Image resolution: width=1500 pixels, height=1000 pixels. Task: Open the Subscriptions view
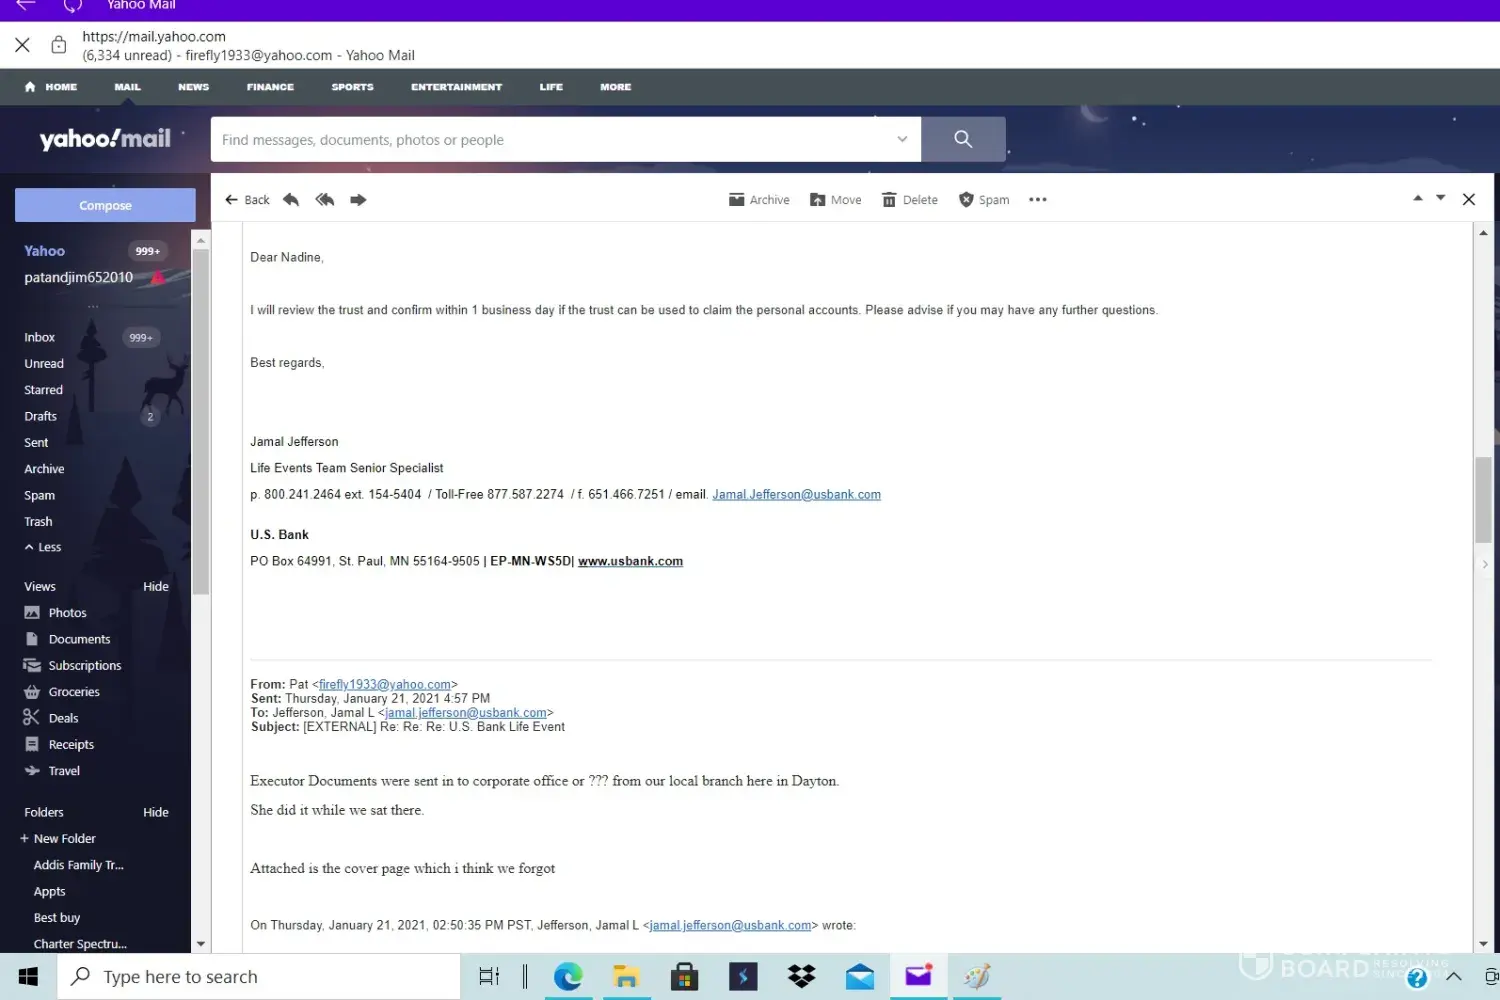point(73,665)
